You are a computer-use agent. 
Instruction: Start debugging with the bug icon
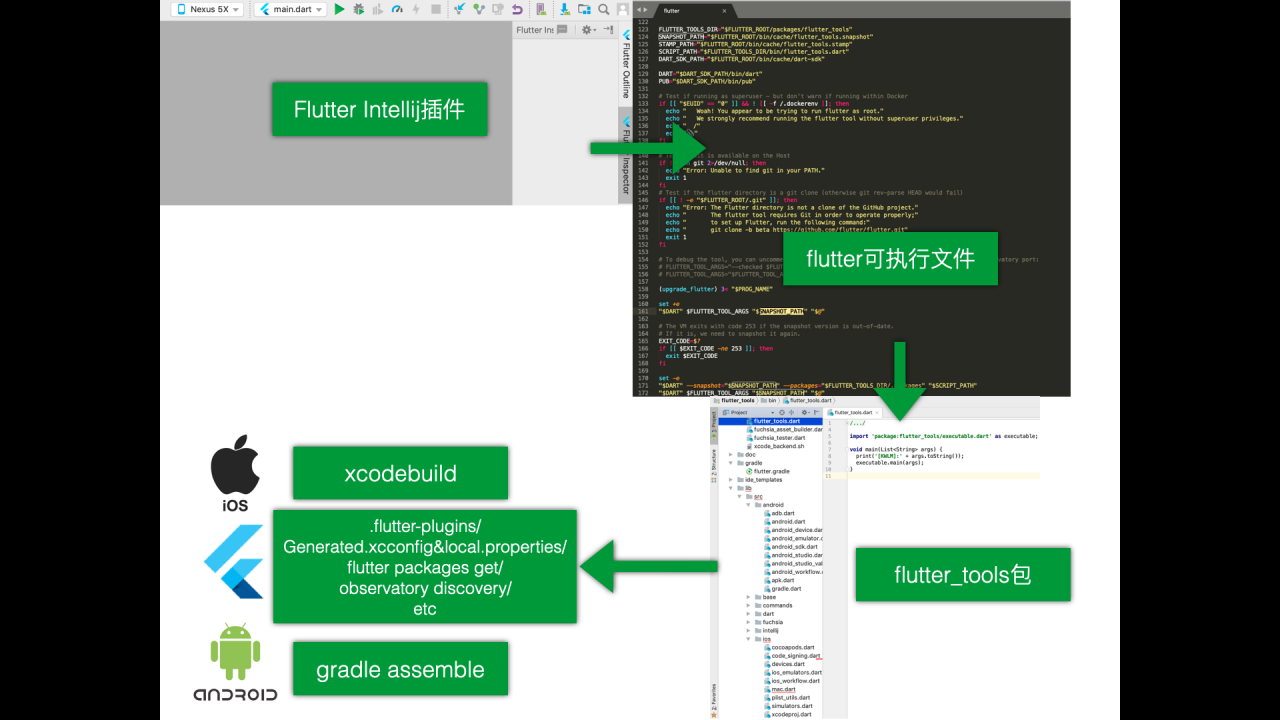359,9
